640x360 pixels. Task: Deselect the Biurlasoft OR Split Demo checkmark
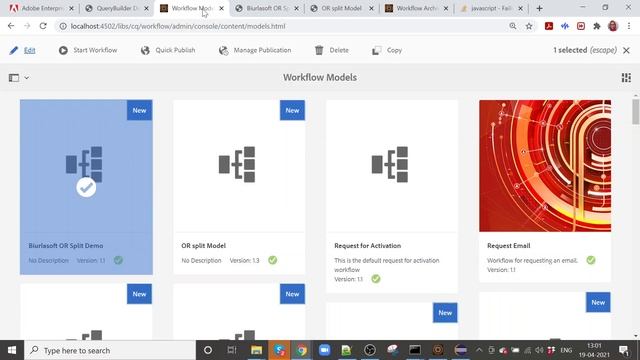coord(86,187)
